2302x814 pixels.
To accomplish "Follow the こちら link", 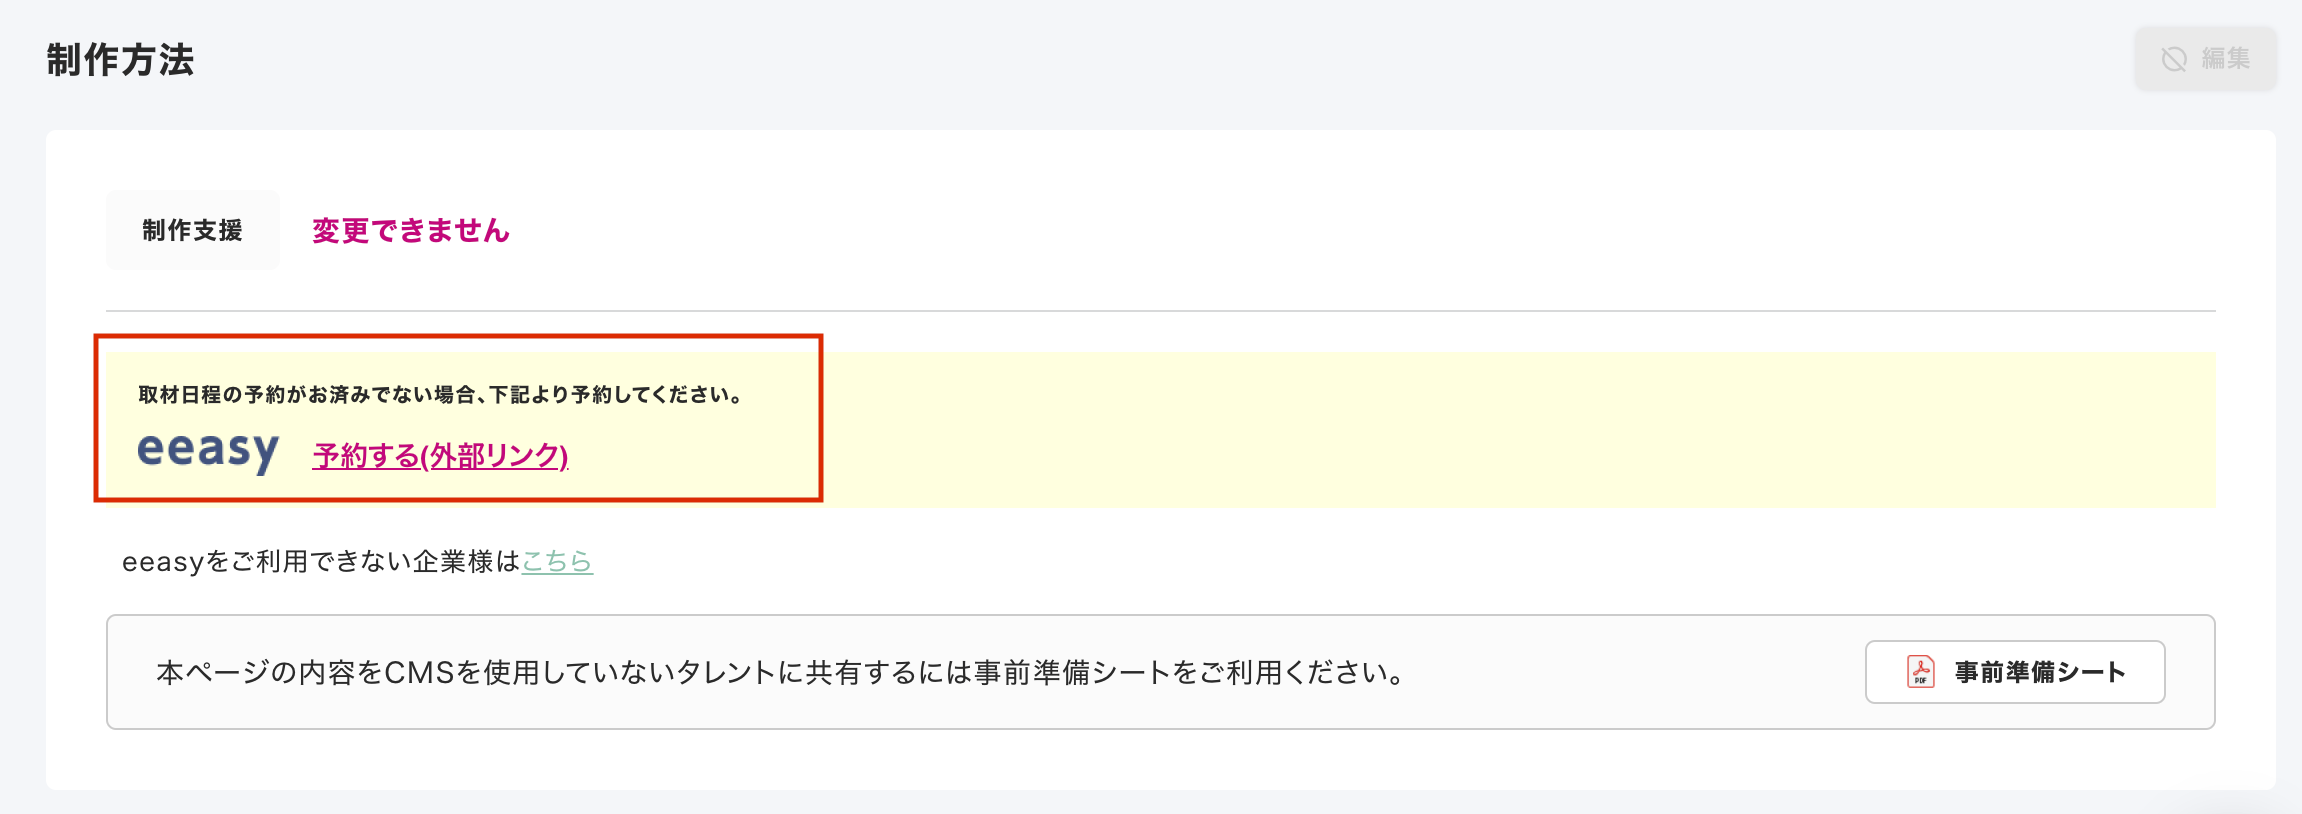I will click(x=557, y=562).
